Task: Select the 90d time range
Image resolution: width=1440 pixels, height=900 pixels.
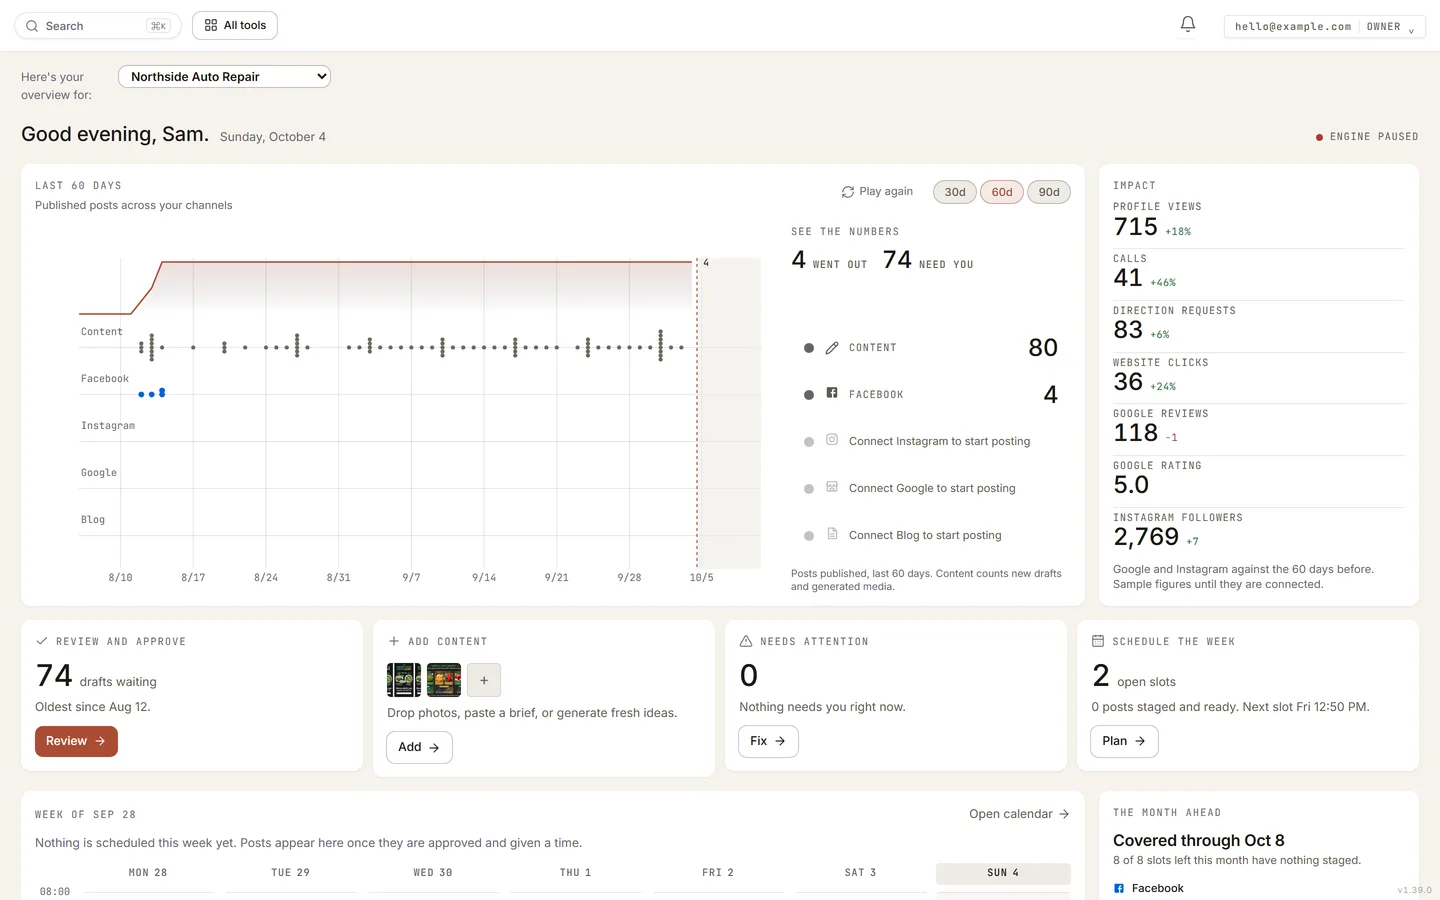Action: point(1049,192)
